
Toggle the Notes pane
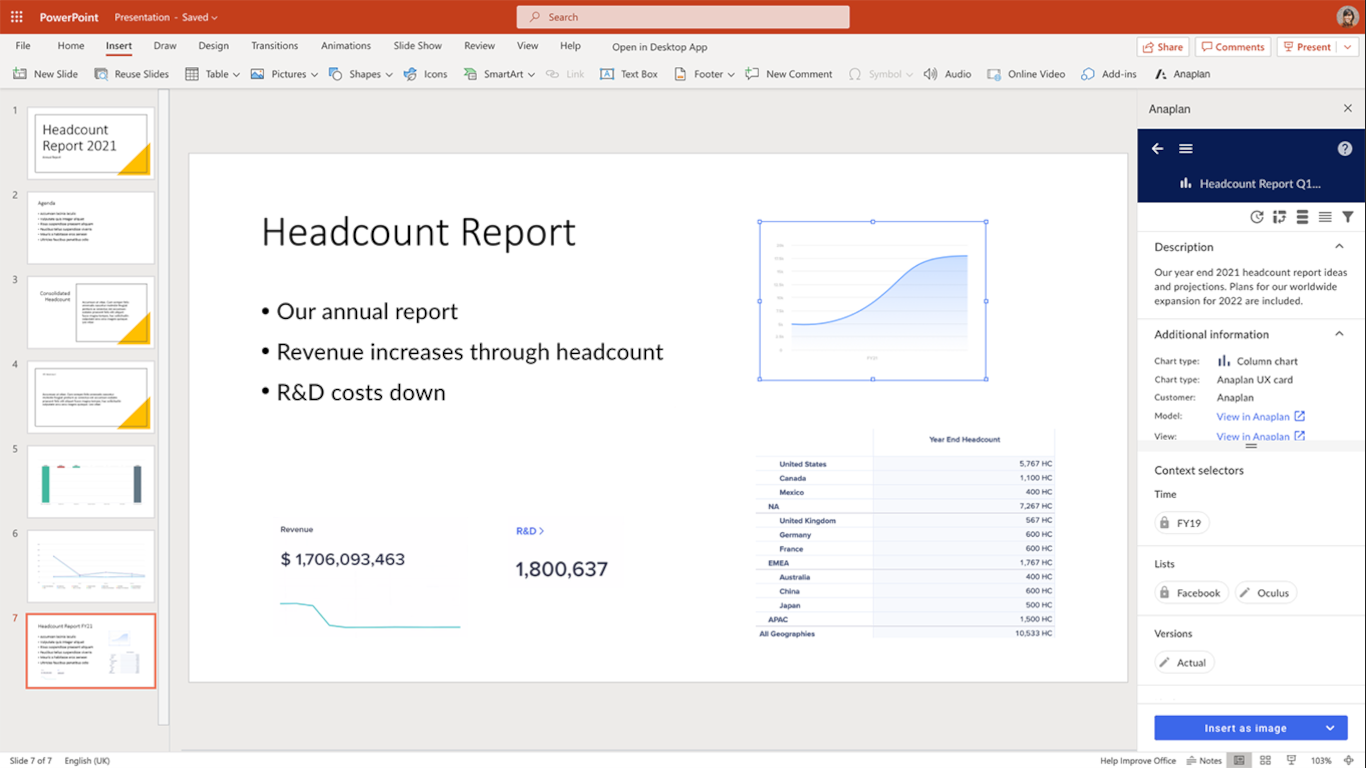click(x=1204, y=761)
